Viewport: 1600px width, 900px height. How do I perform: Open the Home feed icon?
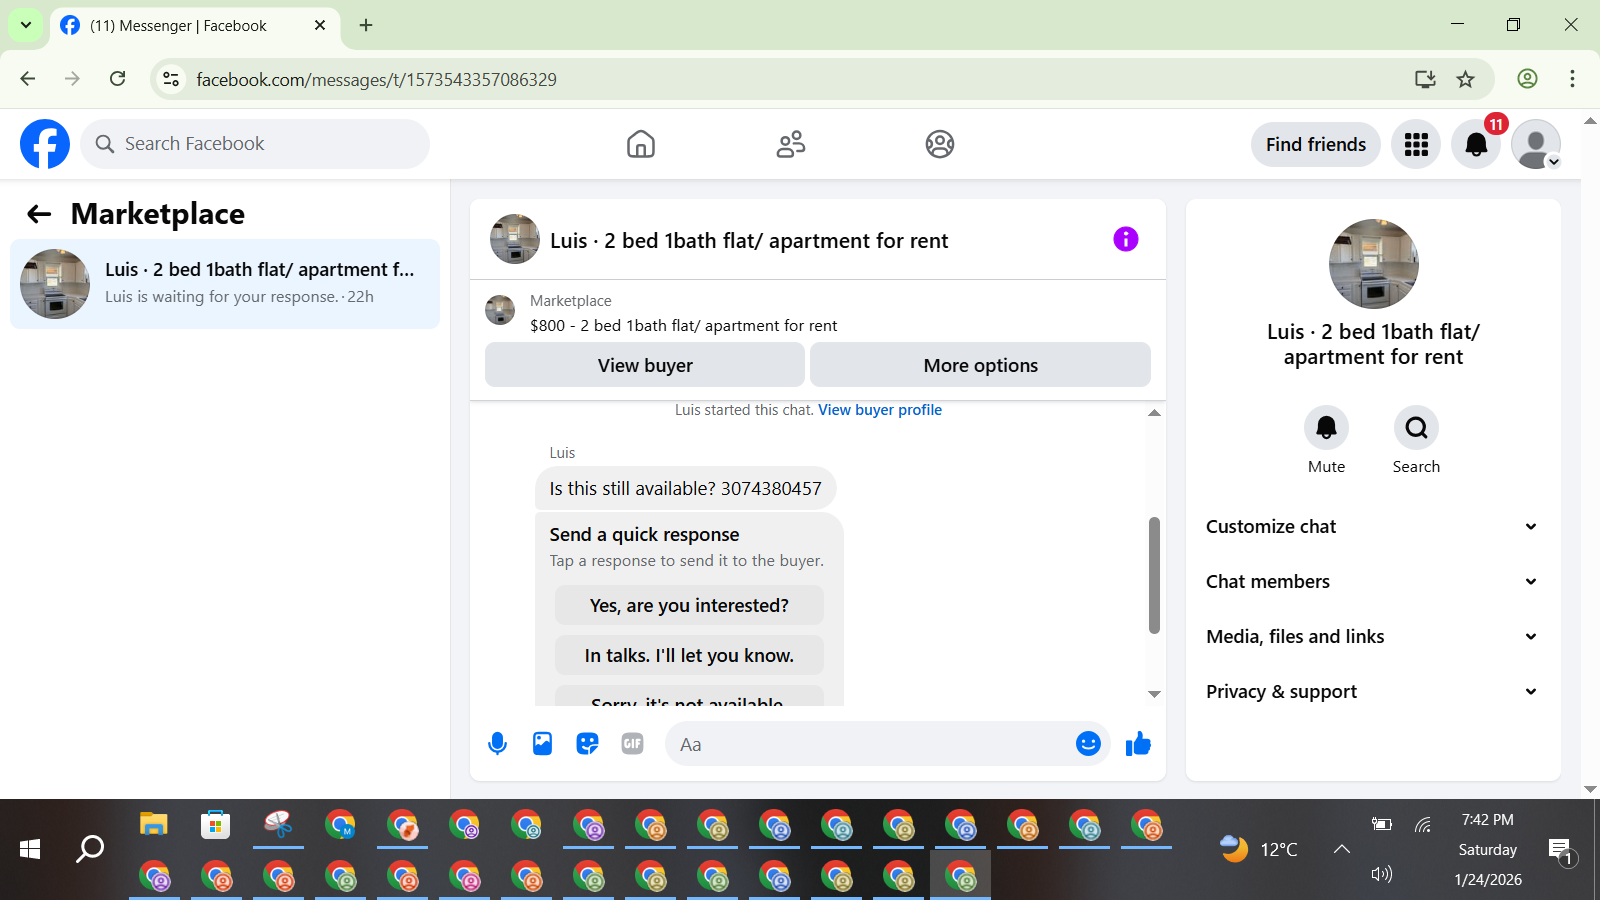click(641, 144)
